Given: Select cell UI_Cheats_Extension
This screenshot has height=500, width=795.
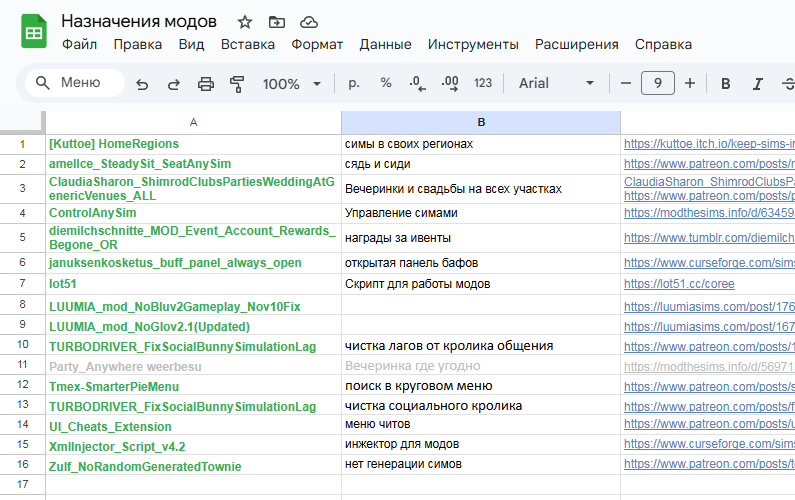Looking at the screenshot, I should coord(193,424).
